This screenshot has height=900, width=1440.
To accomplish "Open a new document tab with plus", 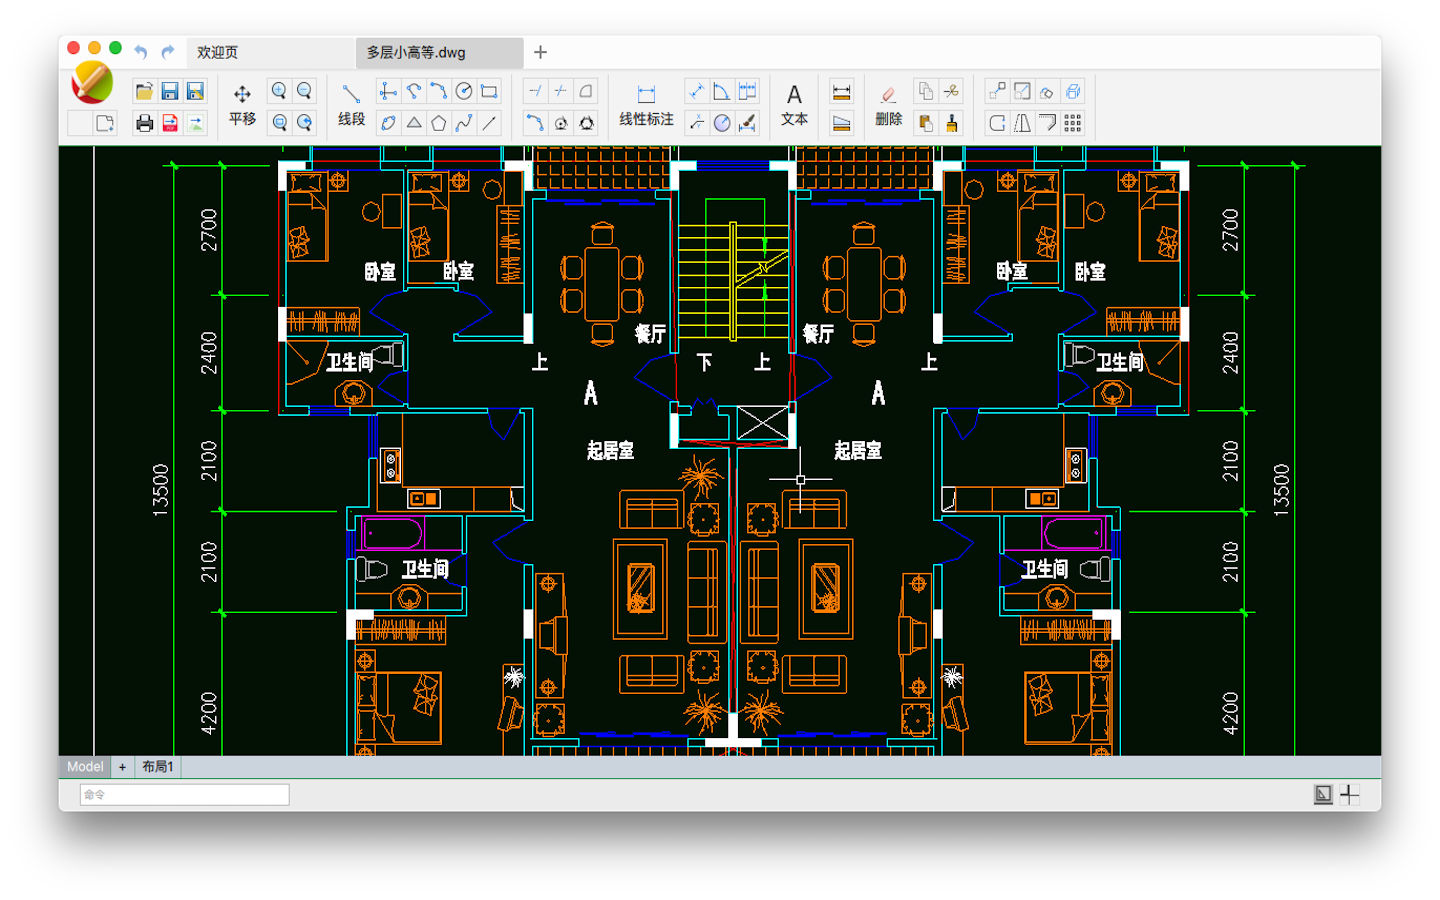I will tap(540, 52).
